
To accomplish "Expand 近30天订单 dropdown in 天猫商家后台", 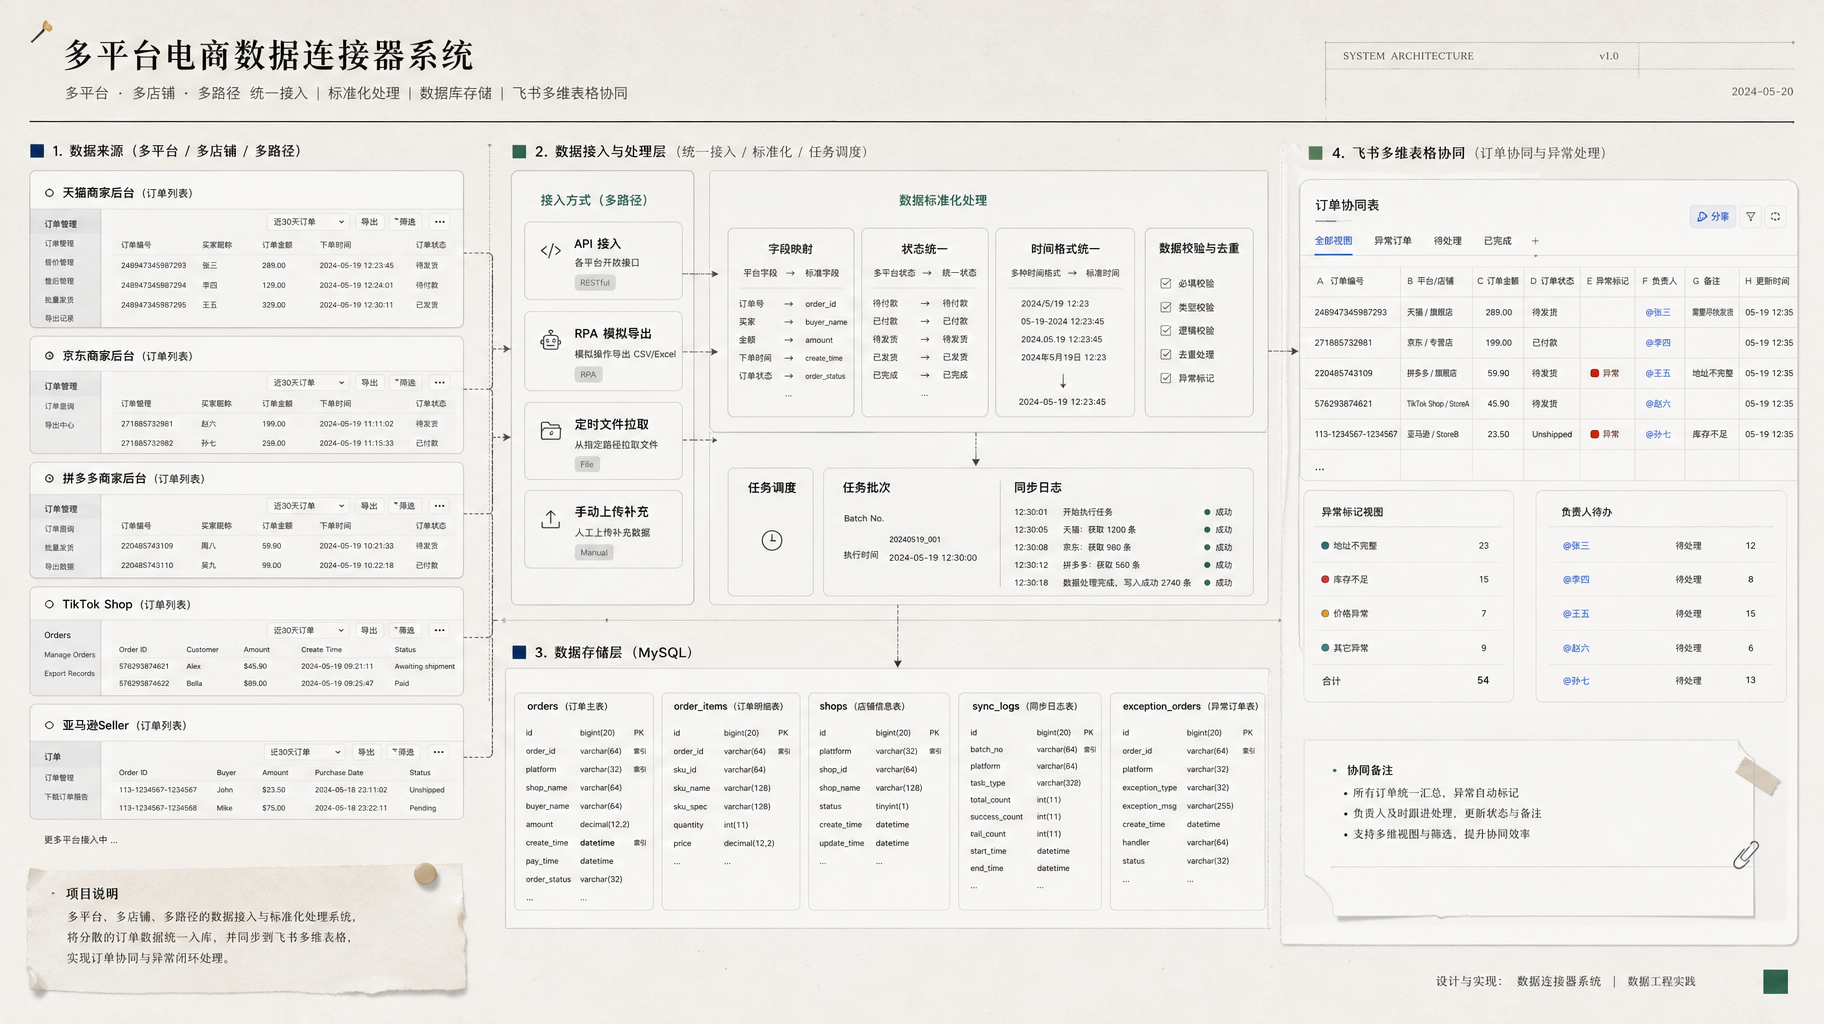I will [x=308, y=222].
